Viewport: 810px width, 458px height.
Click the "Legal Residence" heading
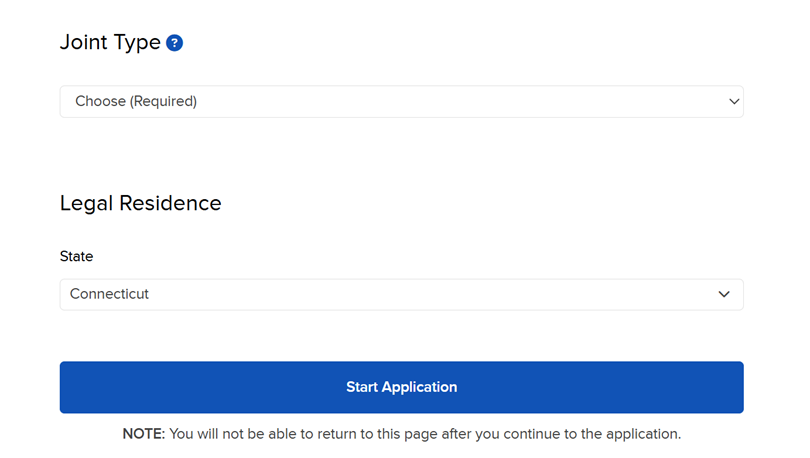click(141, 203)
